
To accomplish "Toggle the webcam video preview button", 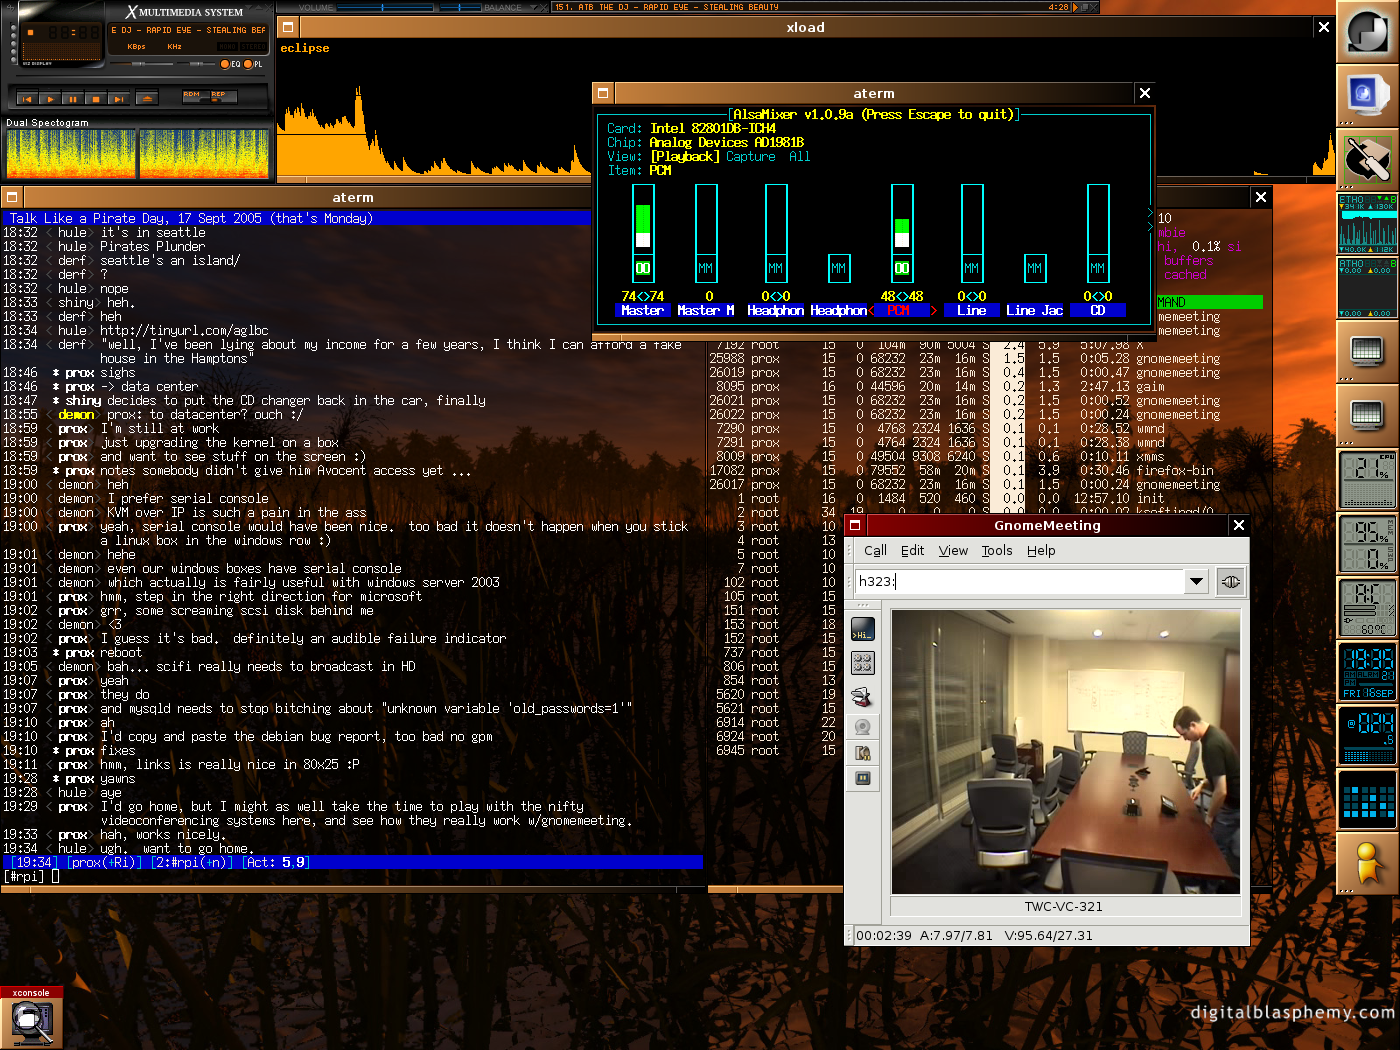I will tap(862, 726).
